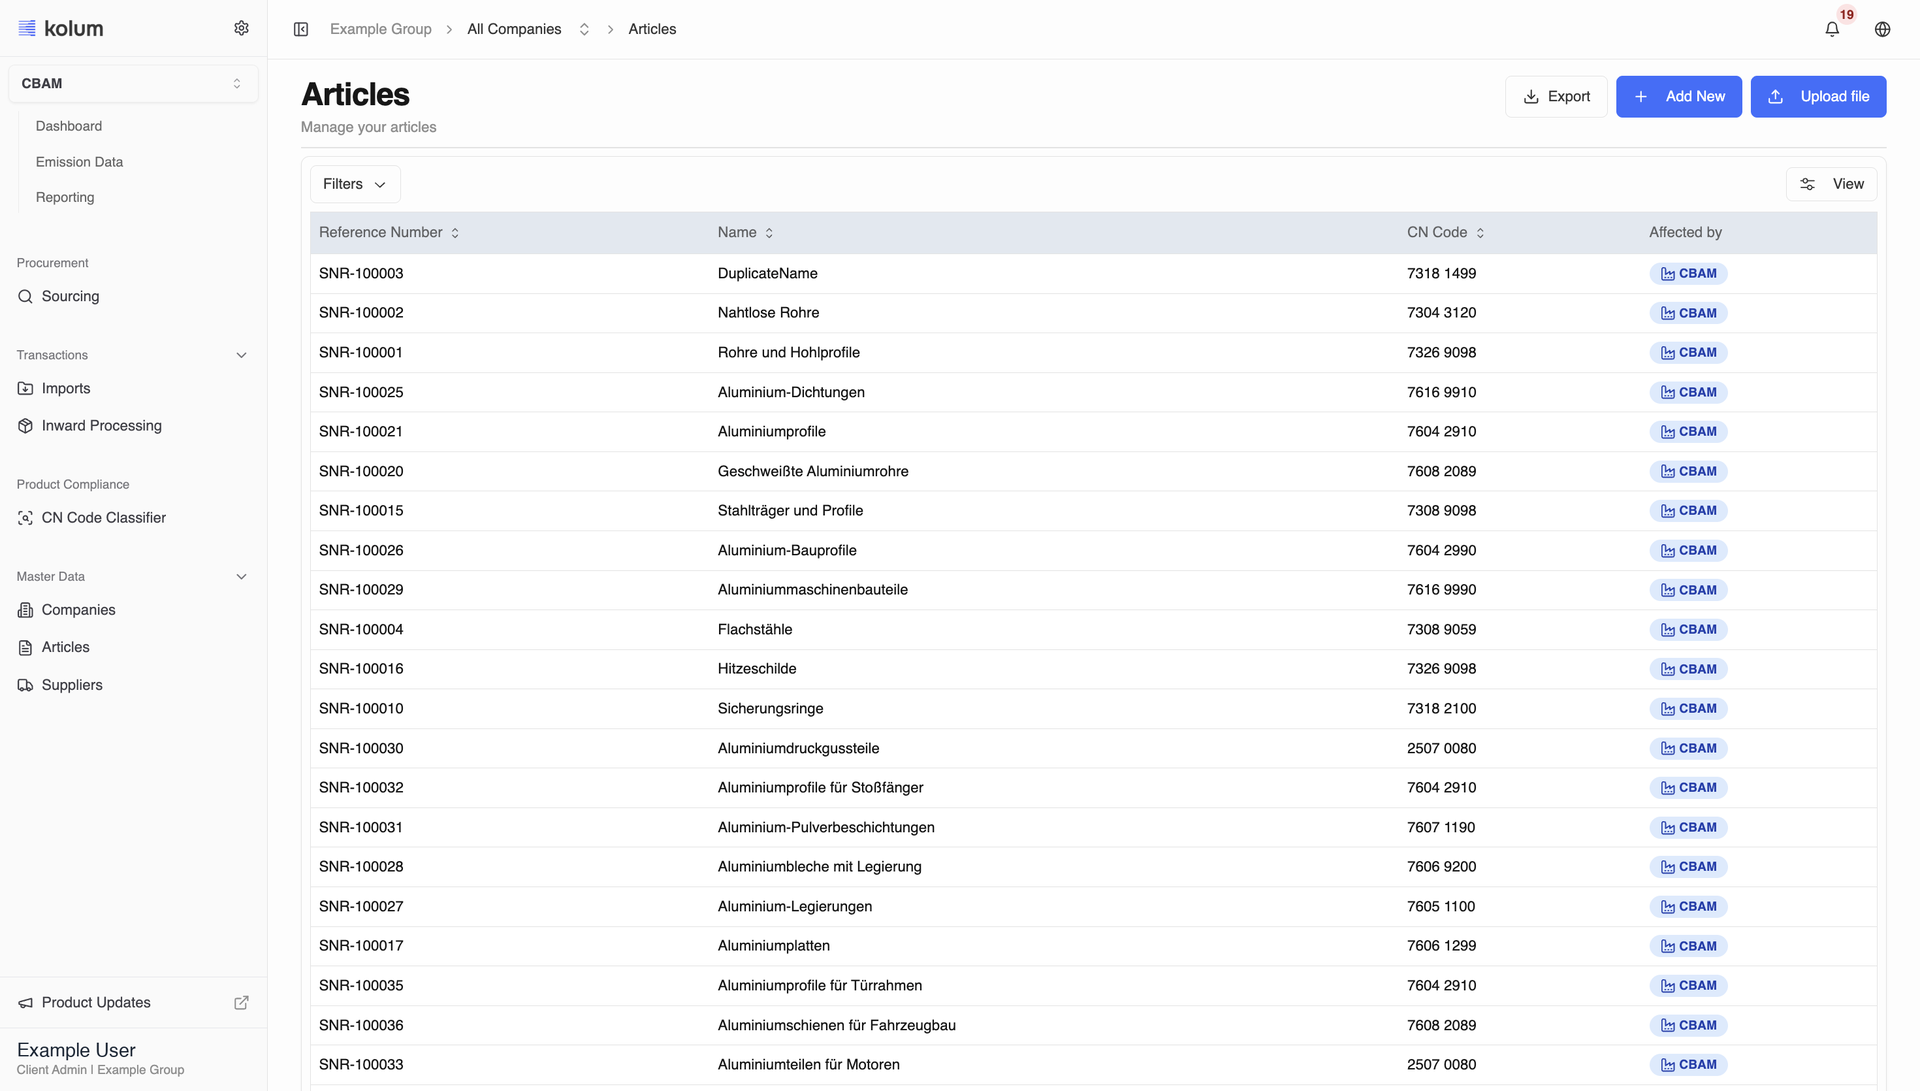Screen dimensions: 1920x1091
Task: Open Geschweißte Aluminiumrohre article
Action: point(813,471)
